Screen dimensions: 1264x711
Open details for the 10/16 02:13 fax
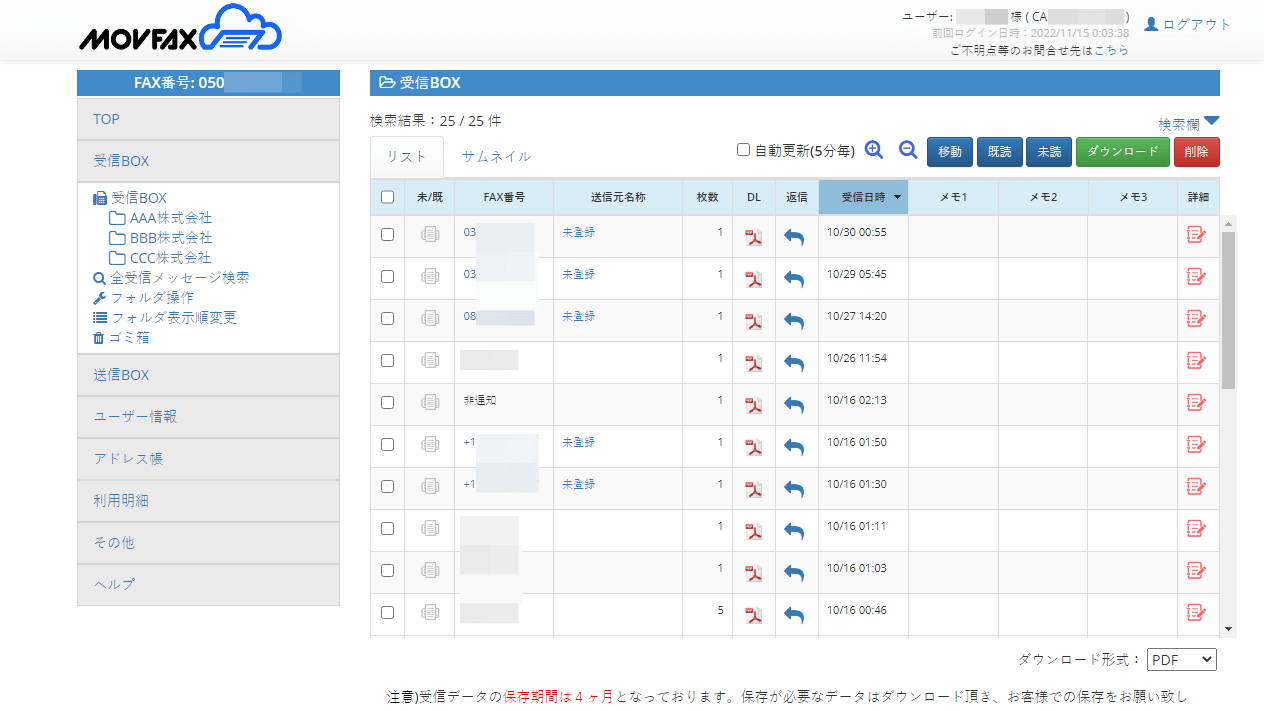pyautogui.click(x=1196, y=403)
